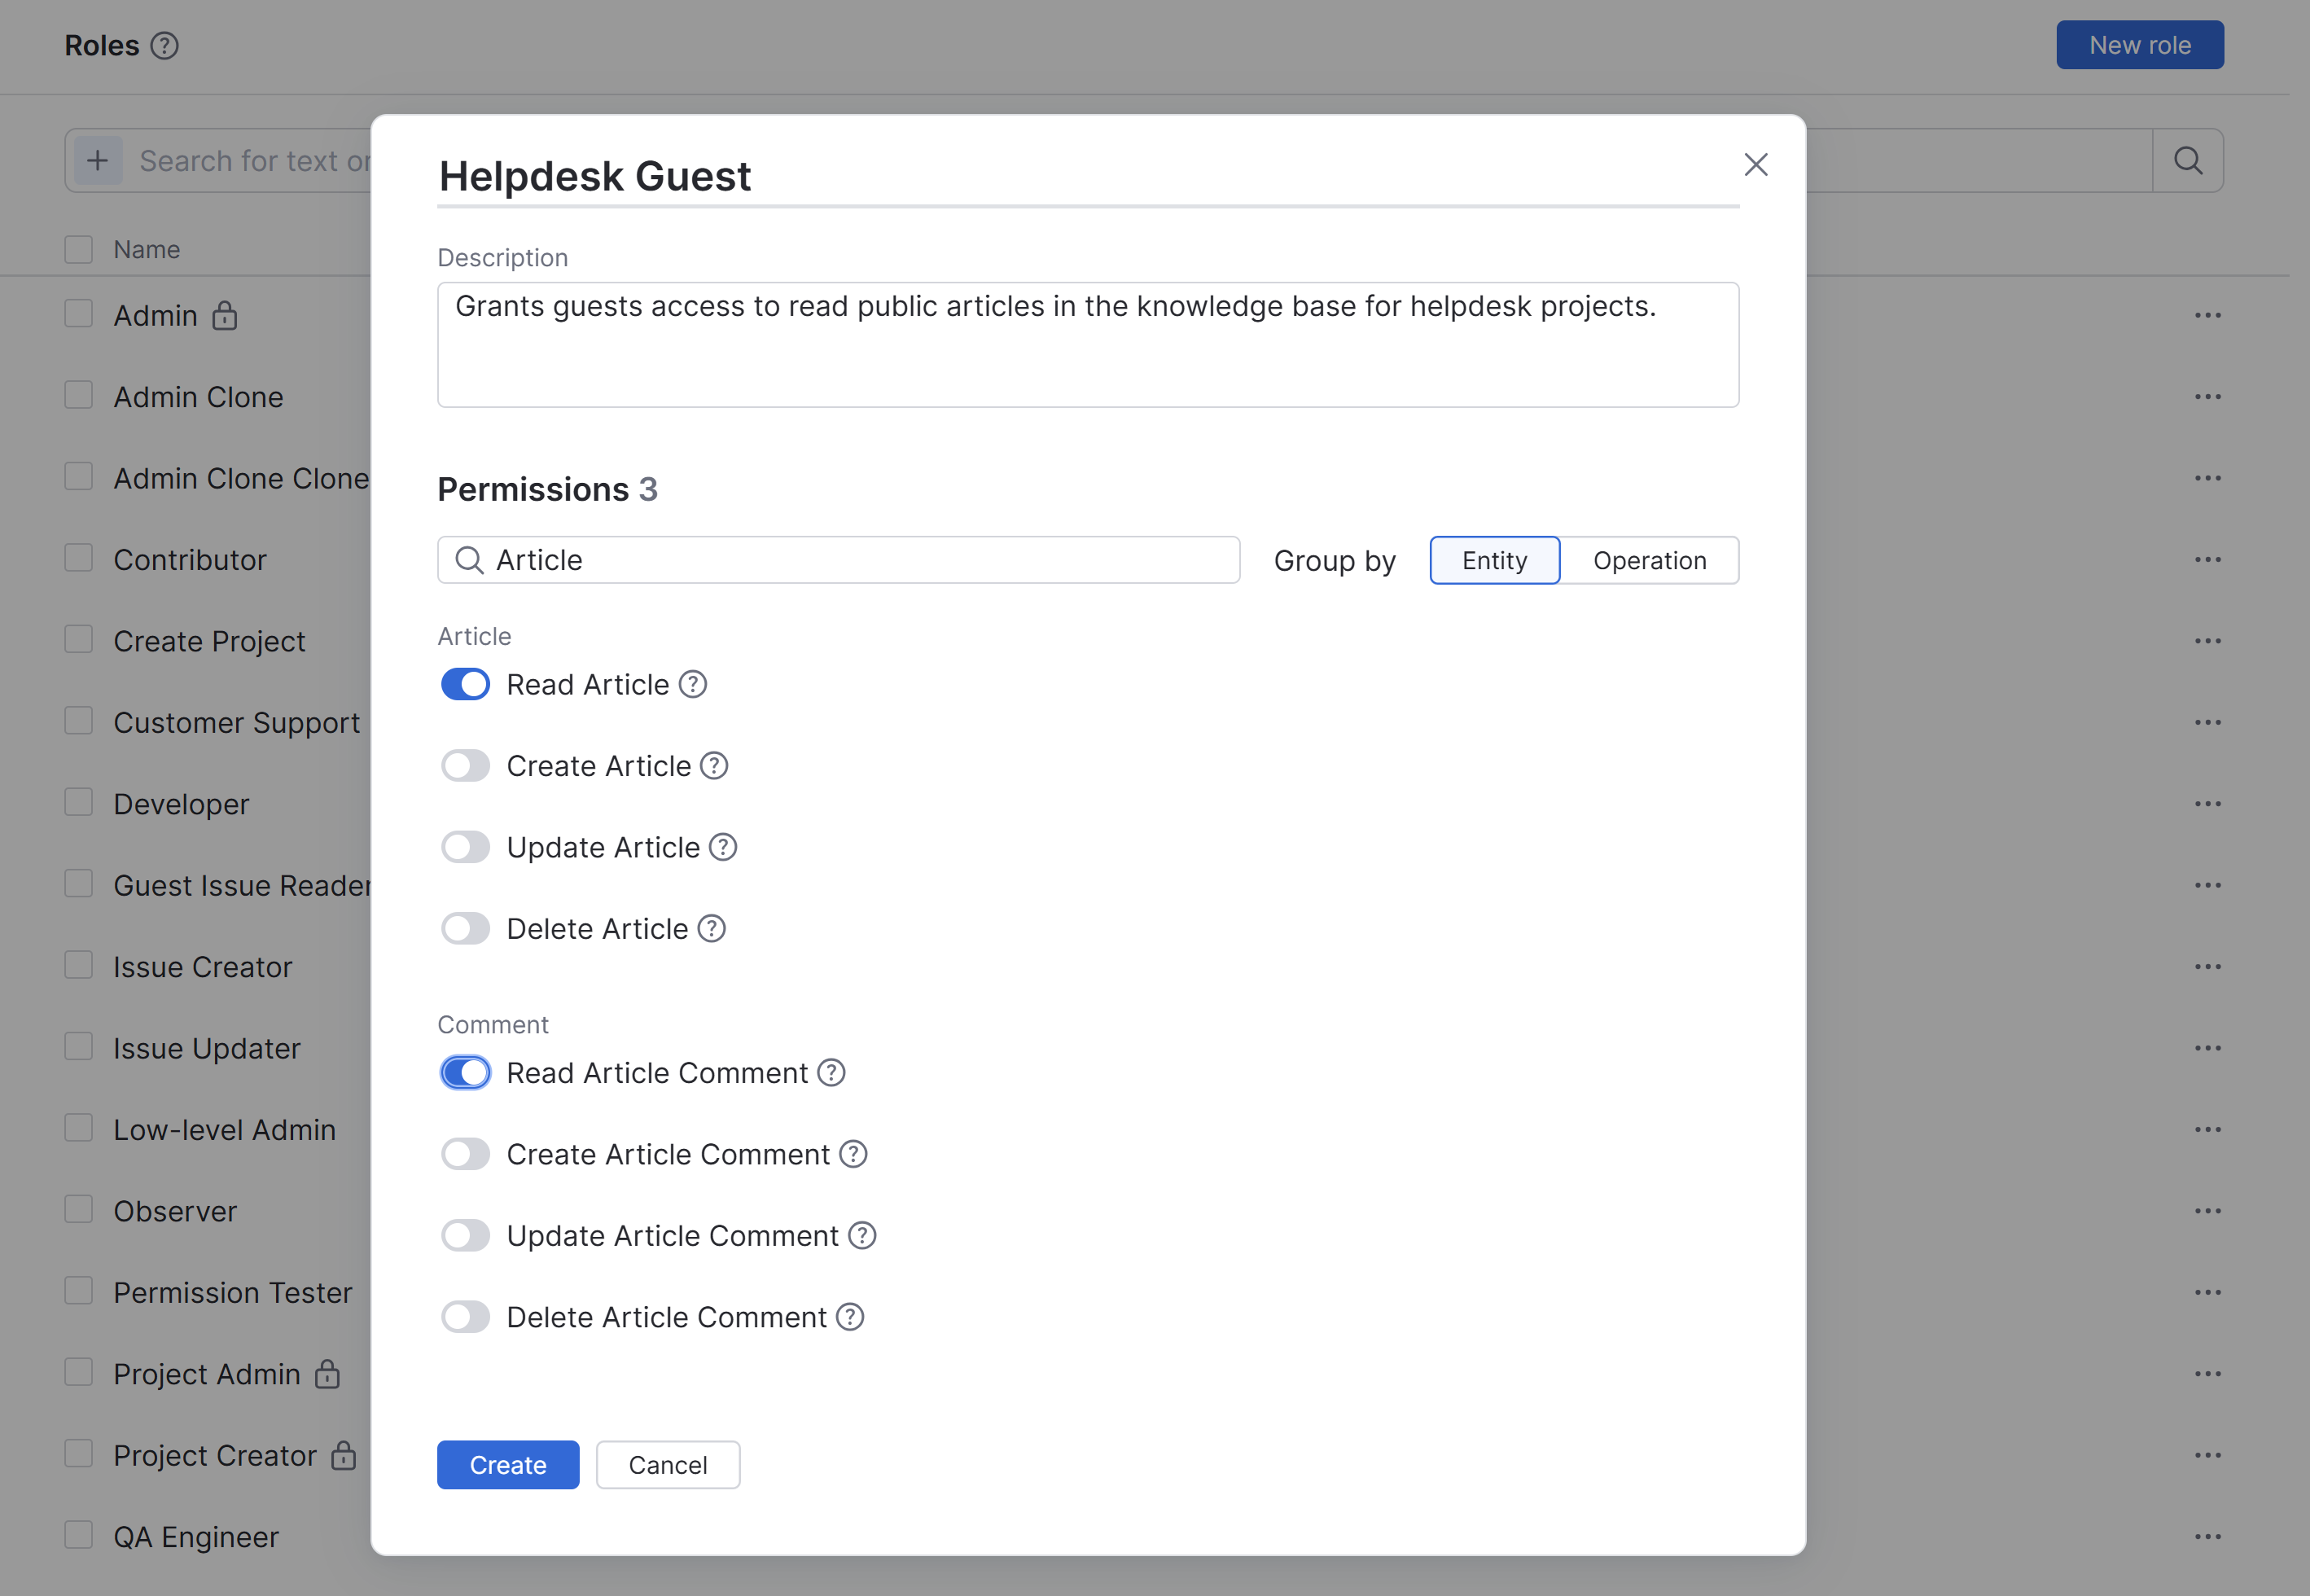Open help tooltip for Read Article

[693, 684]
